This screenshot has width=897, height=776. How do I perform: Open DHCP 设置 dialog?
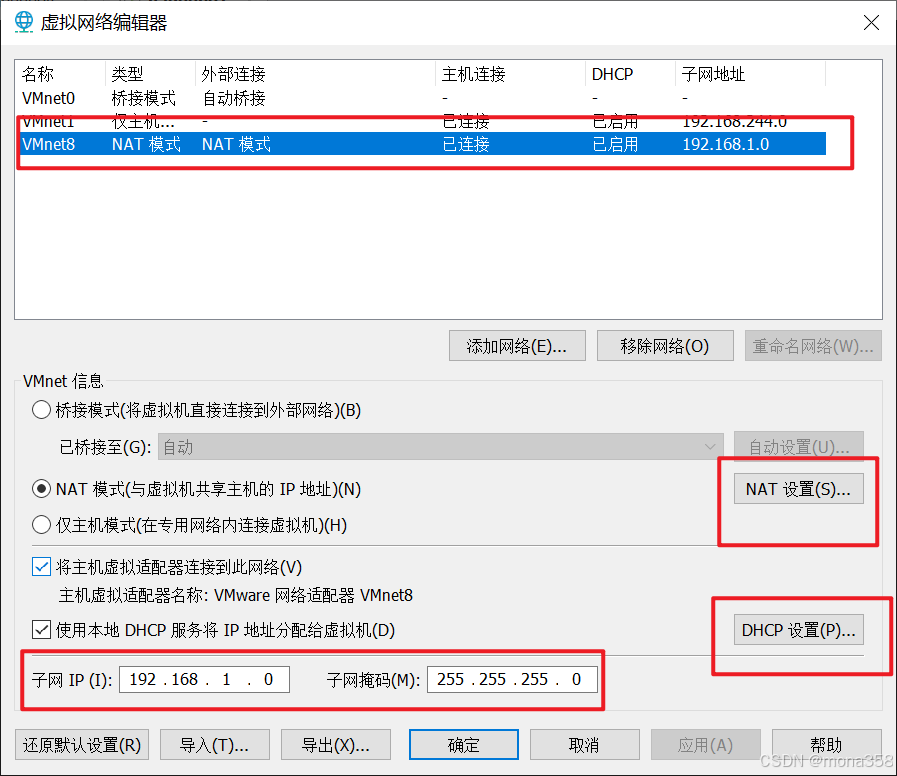click(x=798, y=629)
